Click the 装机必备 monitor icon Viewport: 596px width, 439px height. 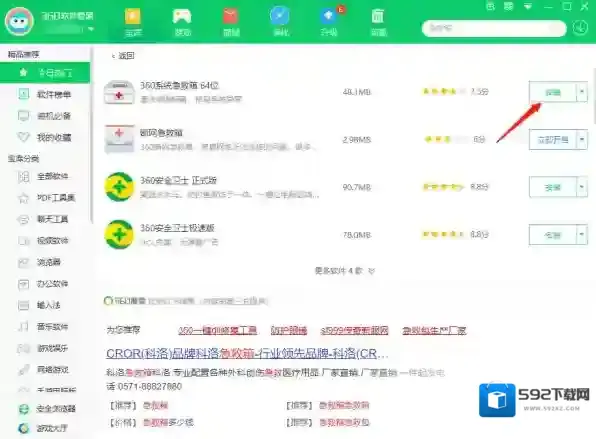24,116
